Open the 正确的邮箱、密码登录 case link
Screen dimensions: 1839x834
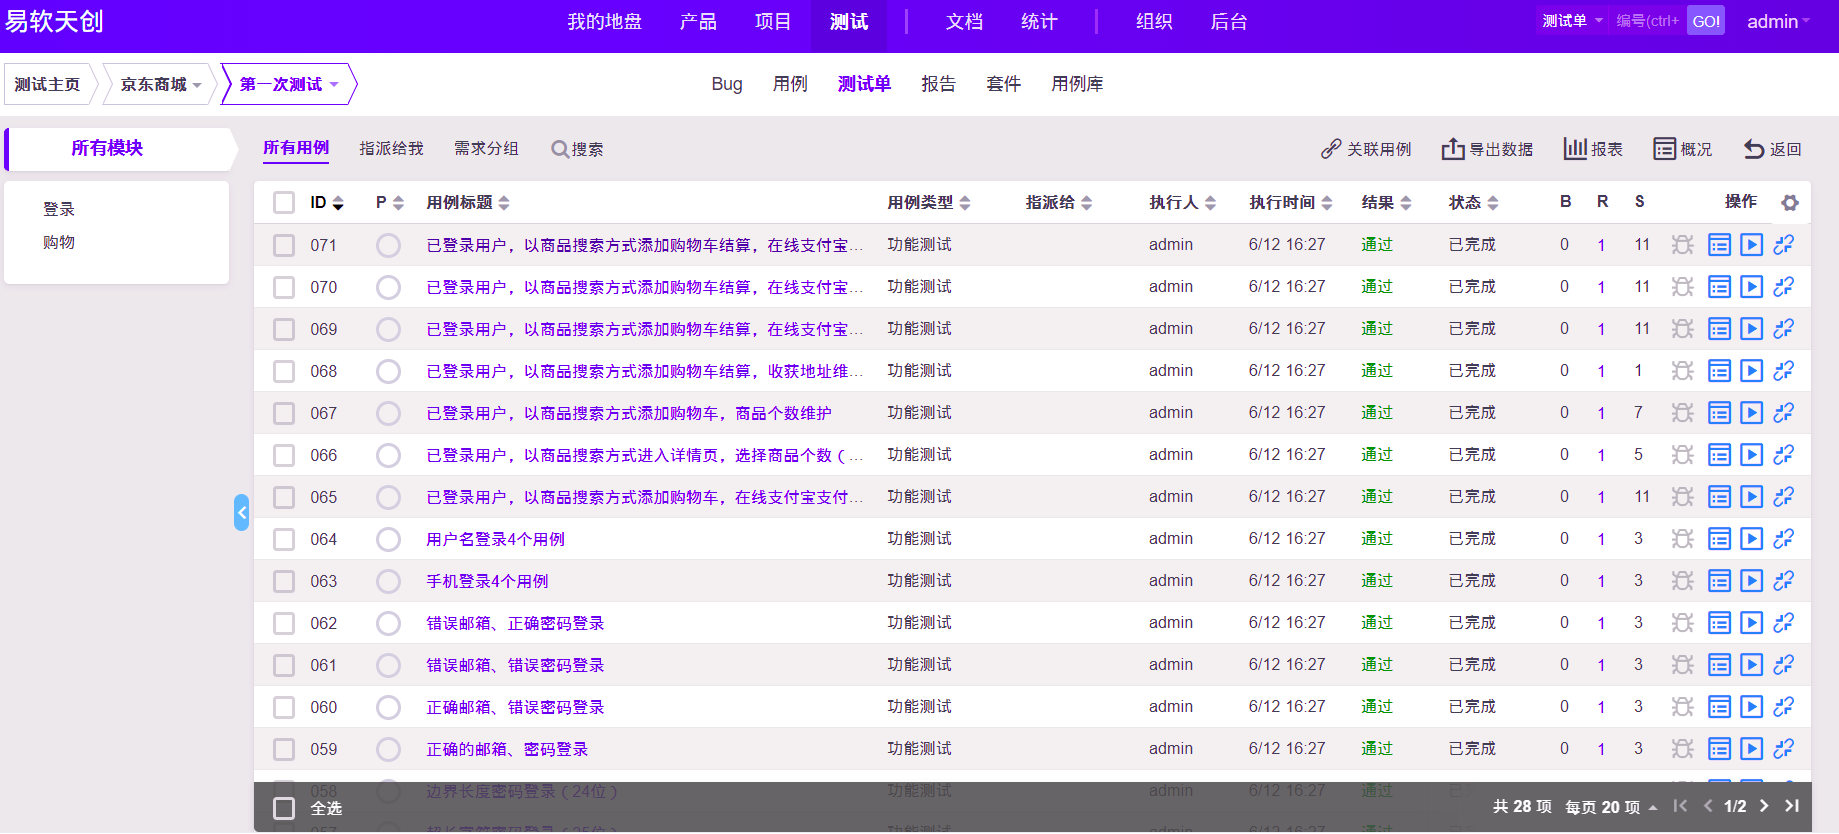(x=507, y=749)
